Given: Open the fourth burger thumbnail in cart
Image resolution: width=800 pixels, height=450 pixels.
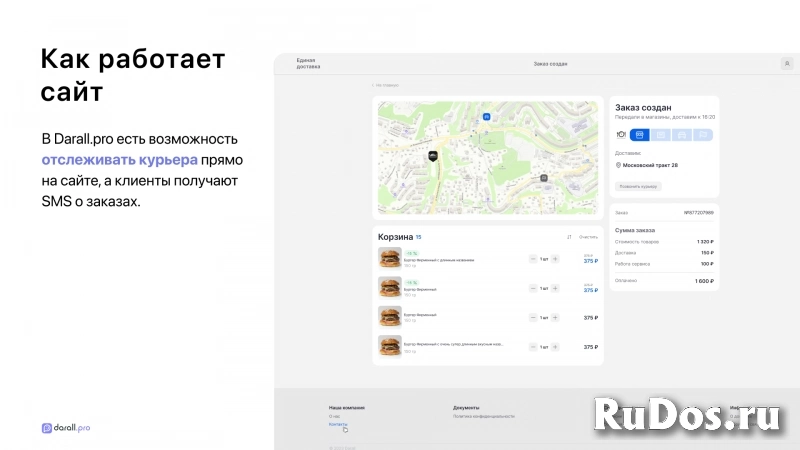Looking at the screenshot, I should click(390, 346).
